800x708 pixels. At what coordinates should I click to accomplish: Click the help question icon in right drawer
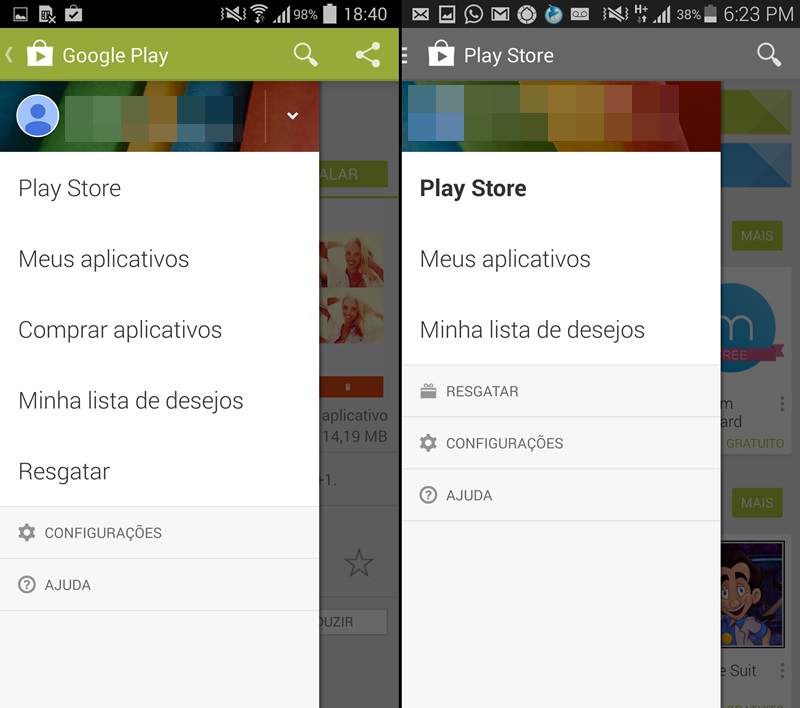tap(428, 495)
